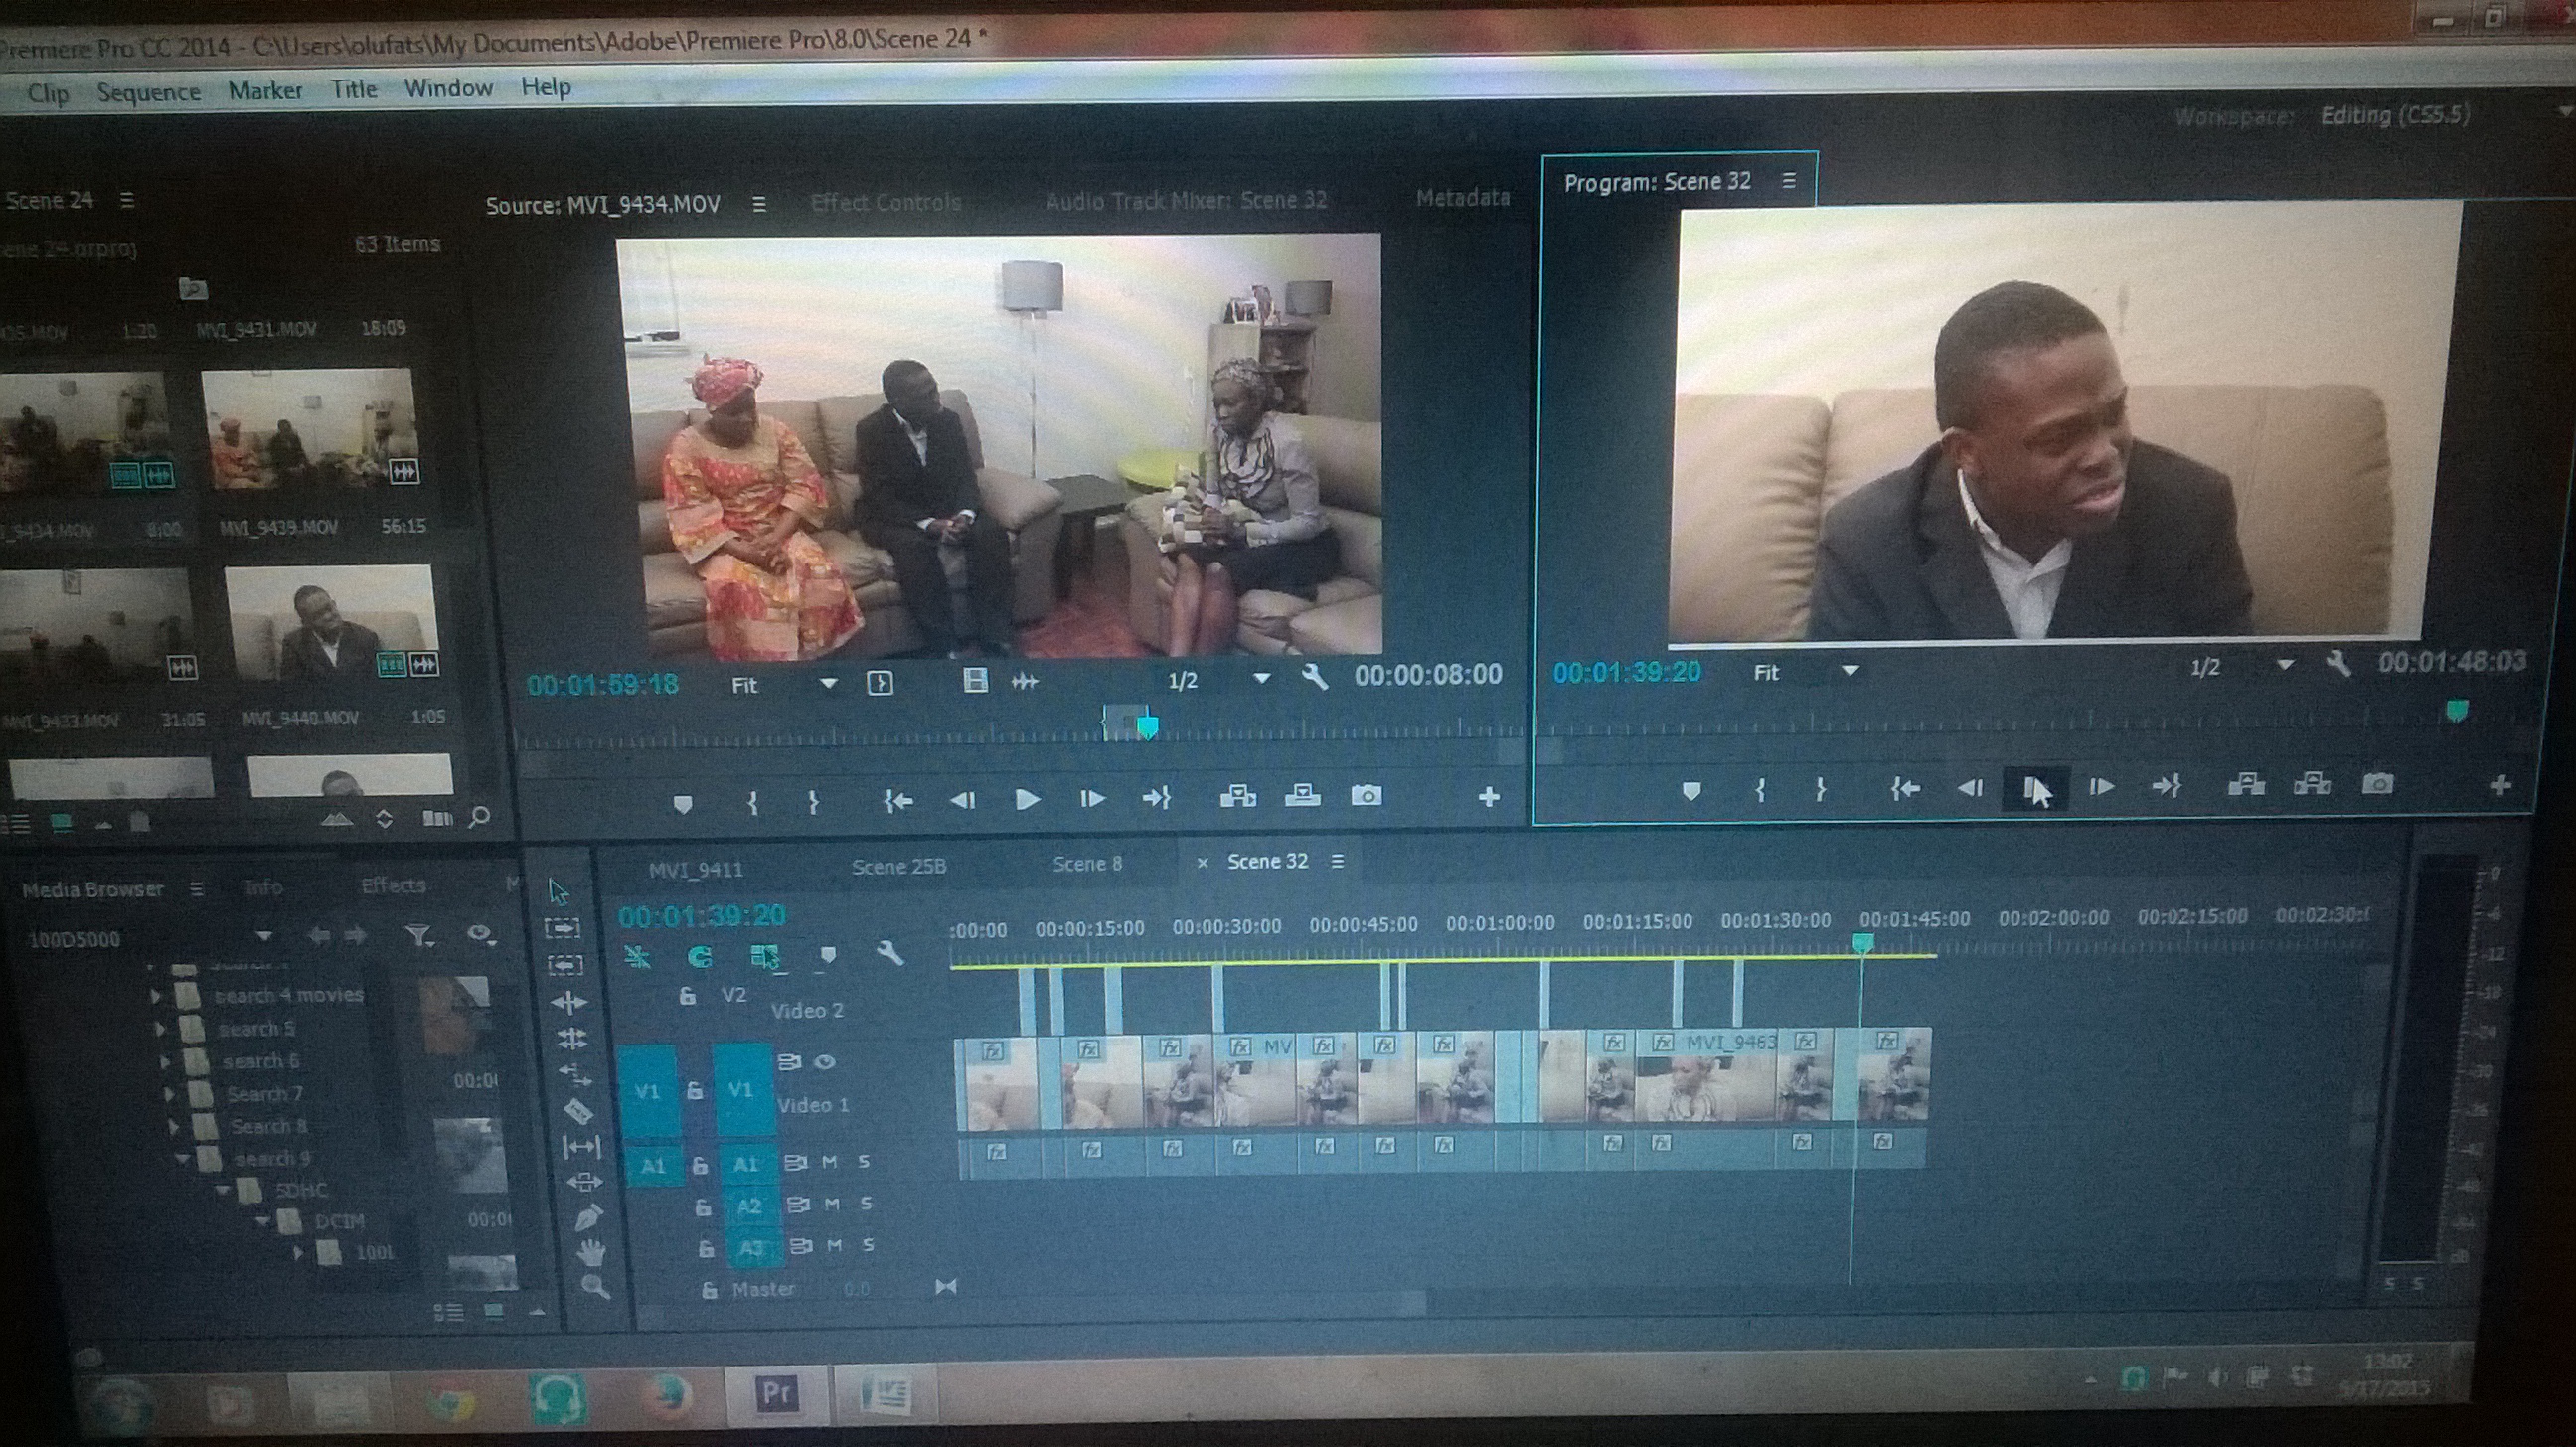Click Export Frame camera in Program monitor
This screenshot has width=2576, height=1447.
2377,784
